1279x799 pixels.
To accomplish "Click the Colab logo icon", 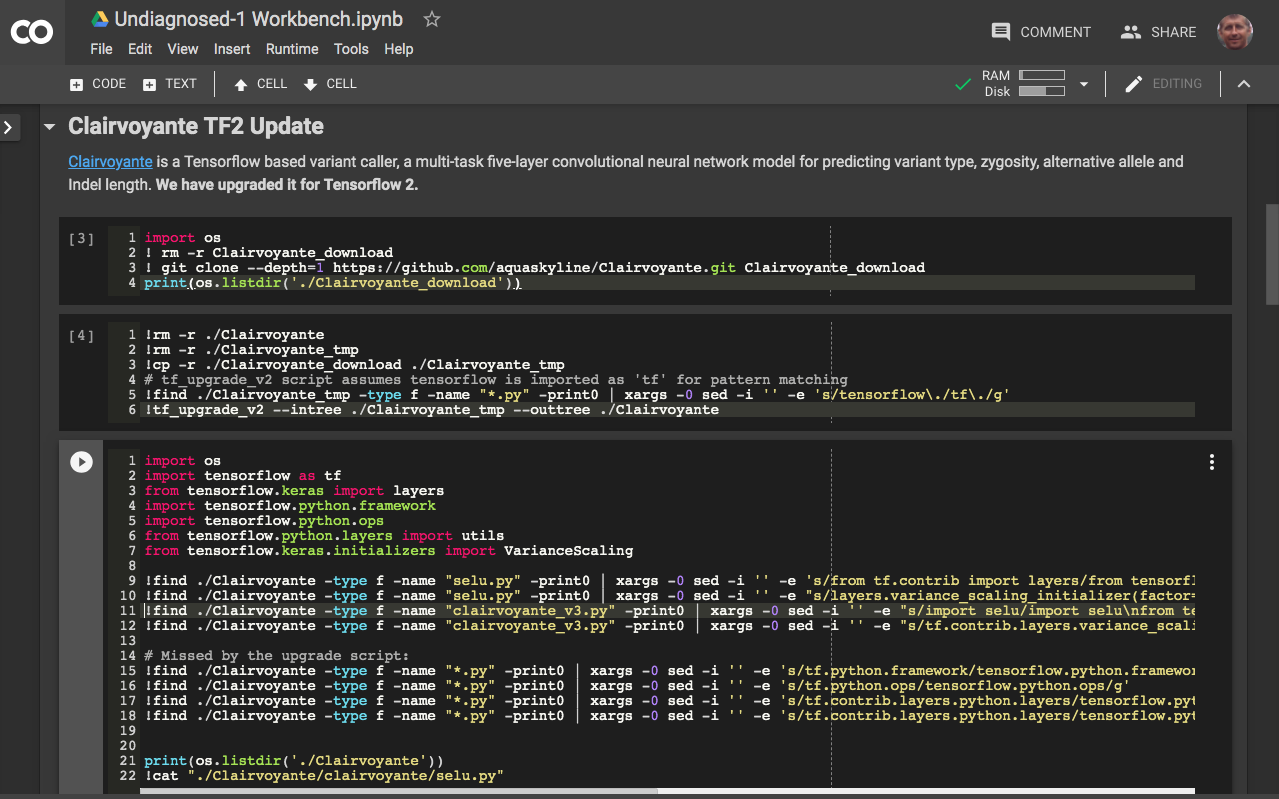I will coord(31,32).
